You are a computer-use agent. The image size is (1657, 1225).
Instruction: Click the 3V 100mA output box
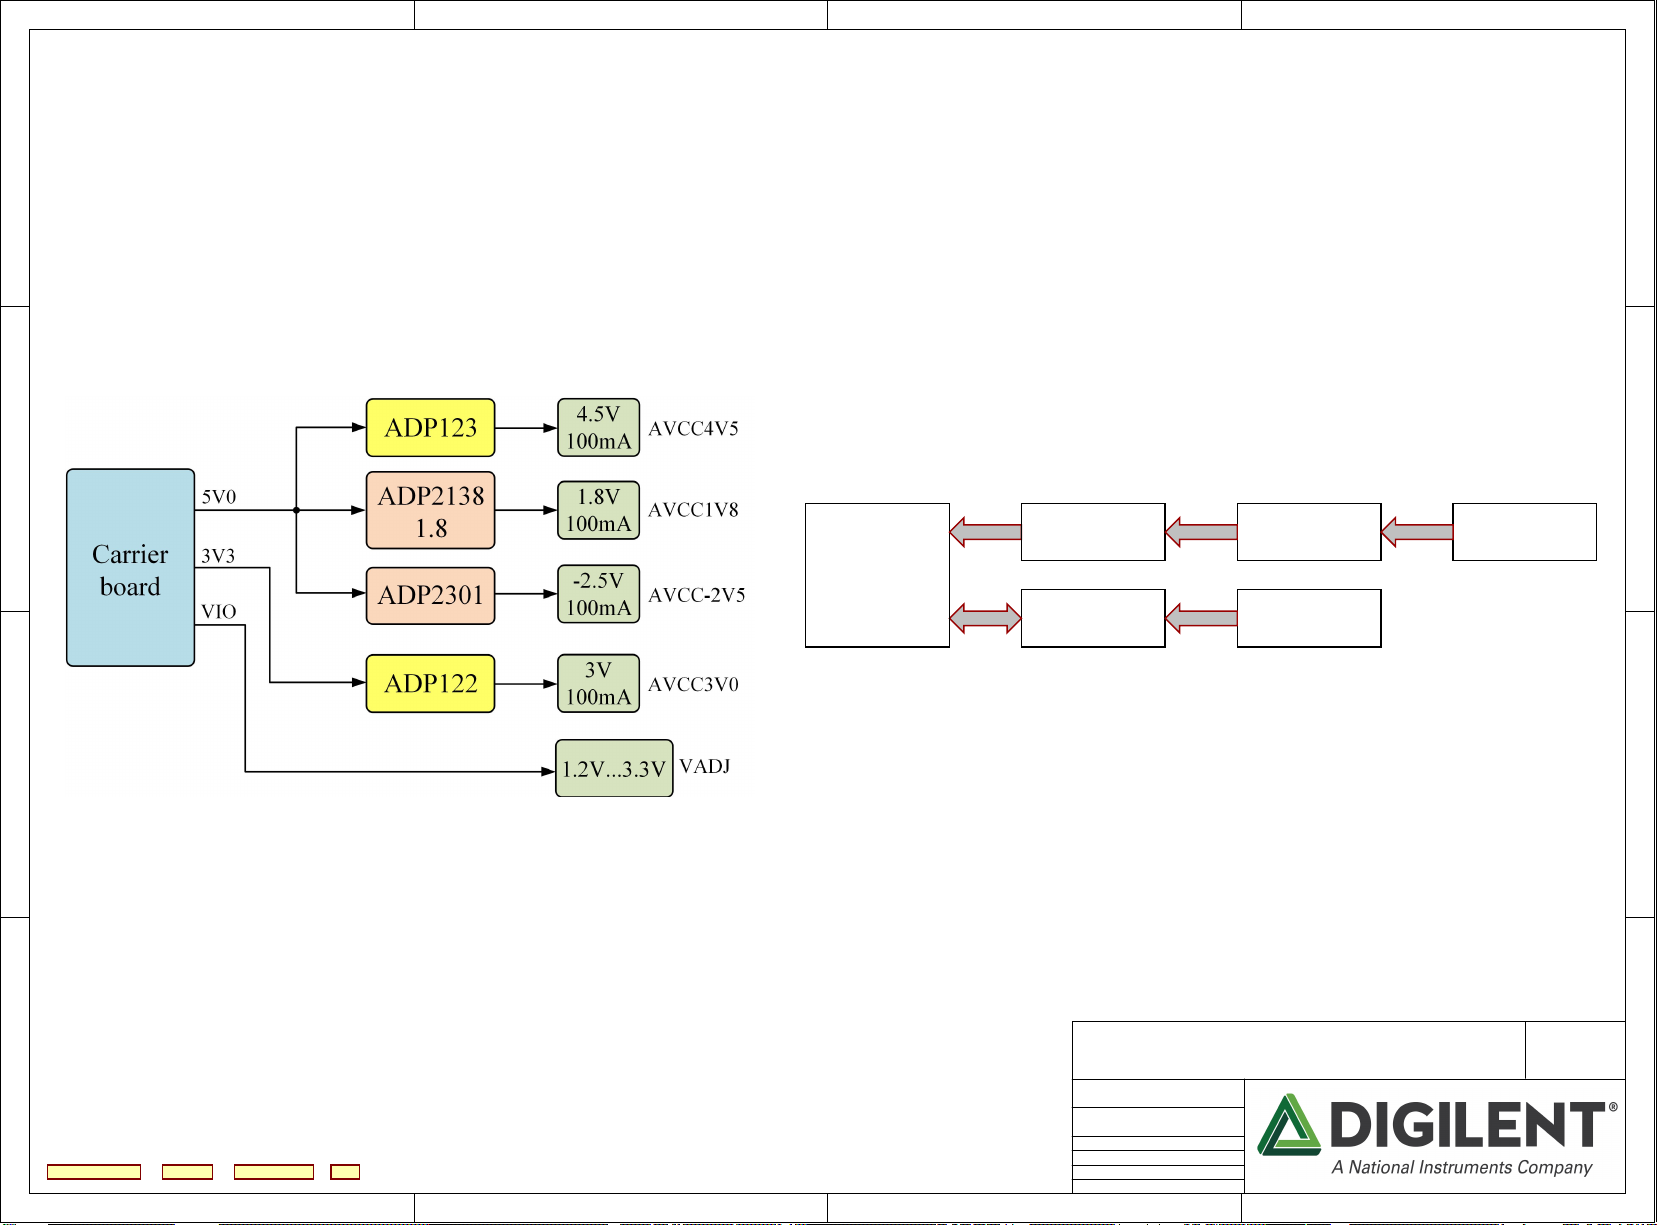click(598, 684)
